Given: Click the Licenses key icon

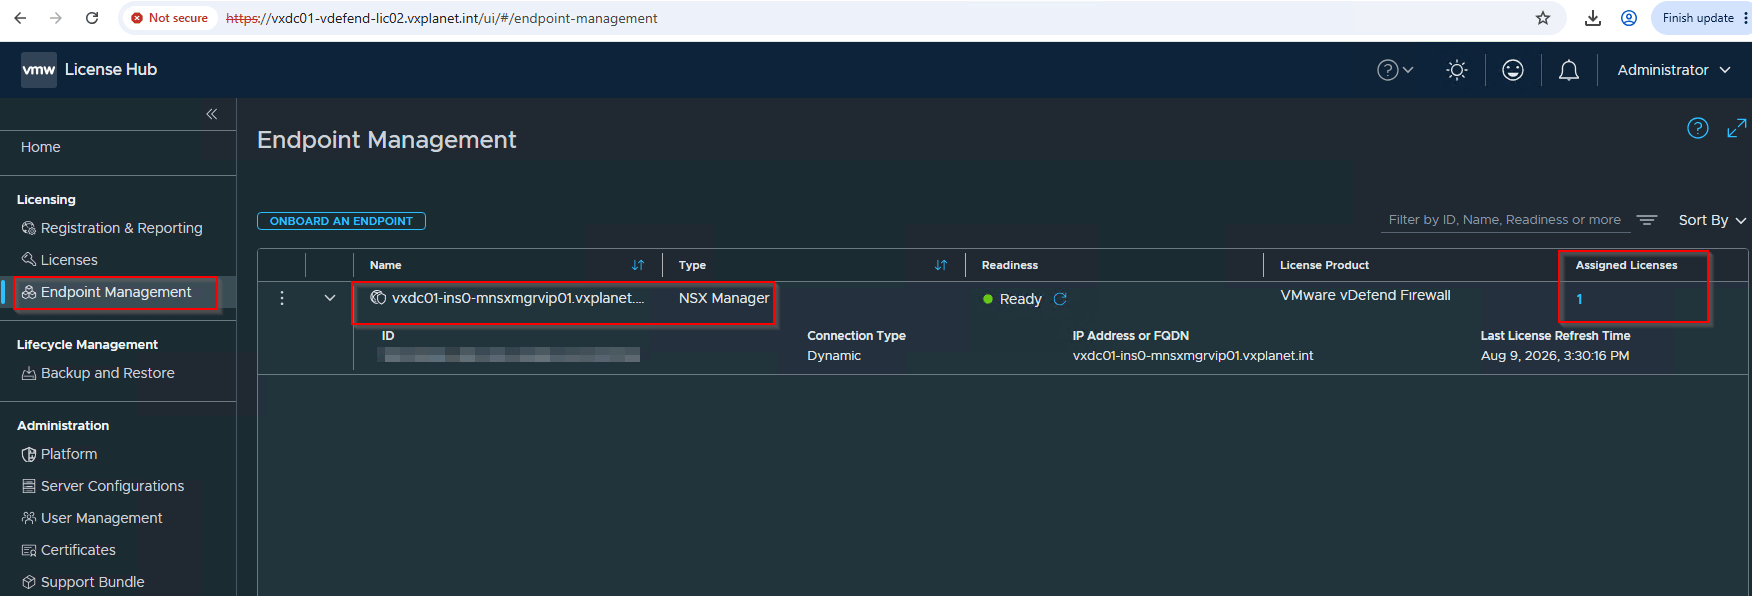Looking at the screenshot, I should pos(28,260).
